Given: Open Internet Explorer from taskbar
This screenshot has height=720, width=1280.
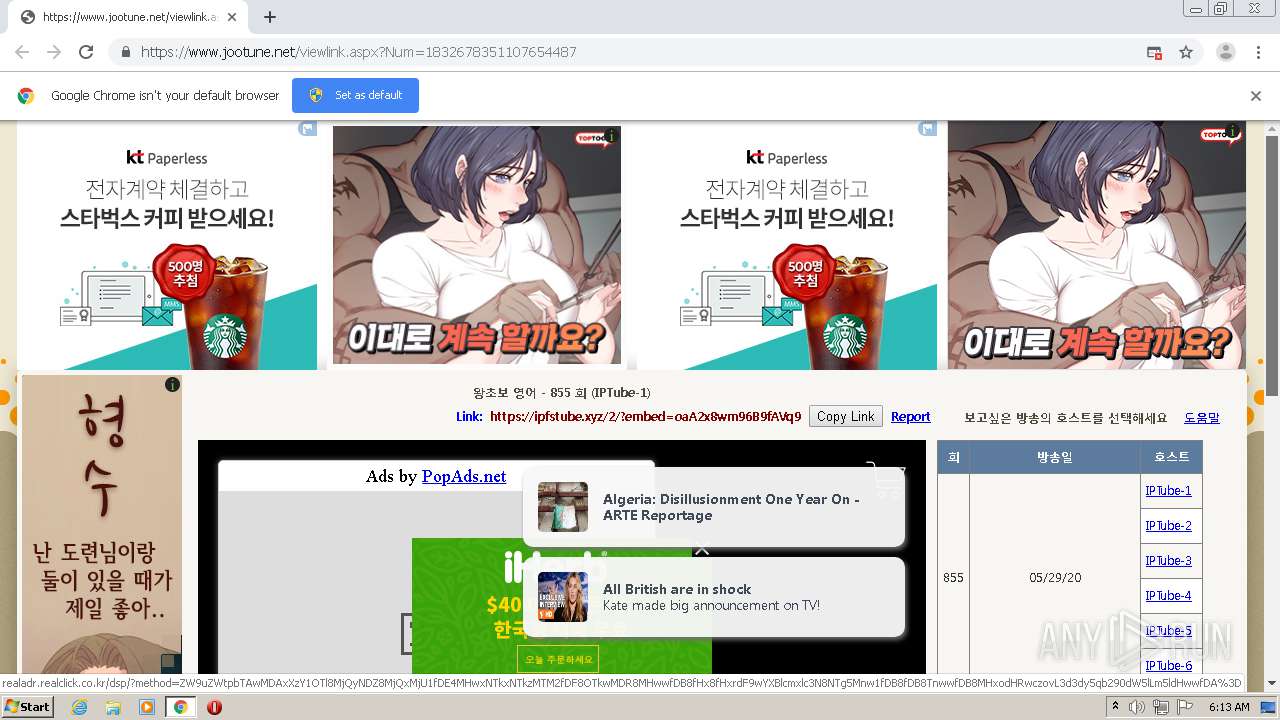Looking at the screenshot, I should (79, 707).
